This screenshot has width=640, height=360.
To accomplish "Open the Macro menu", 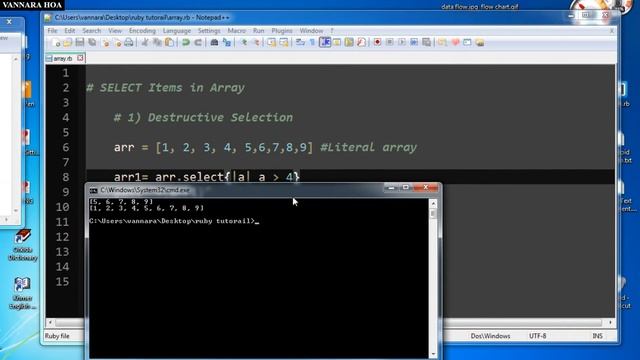I will [236, 31].
